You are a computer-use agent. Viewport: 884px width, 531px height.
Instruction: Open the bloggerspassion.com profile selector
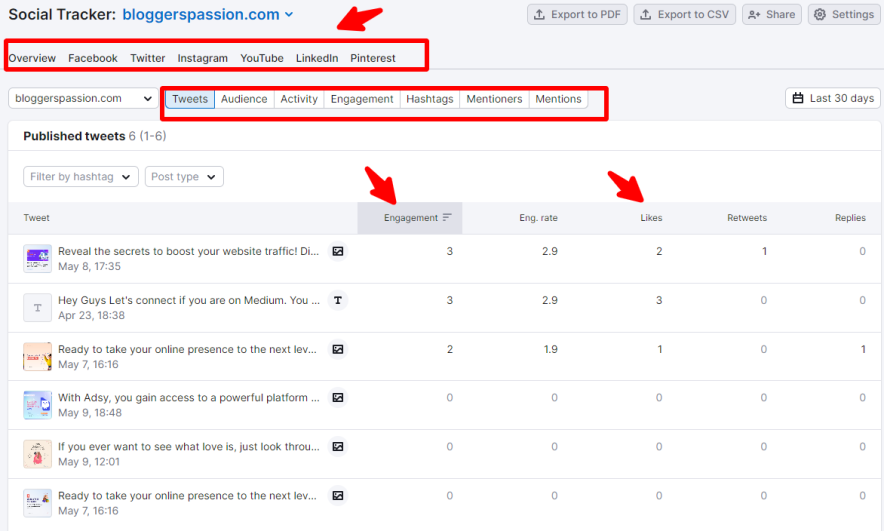pos(82,99)
